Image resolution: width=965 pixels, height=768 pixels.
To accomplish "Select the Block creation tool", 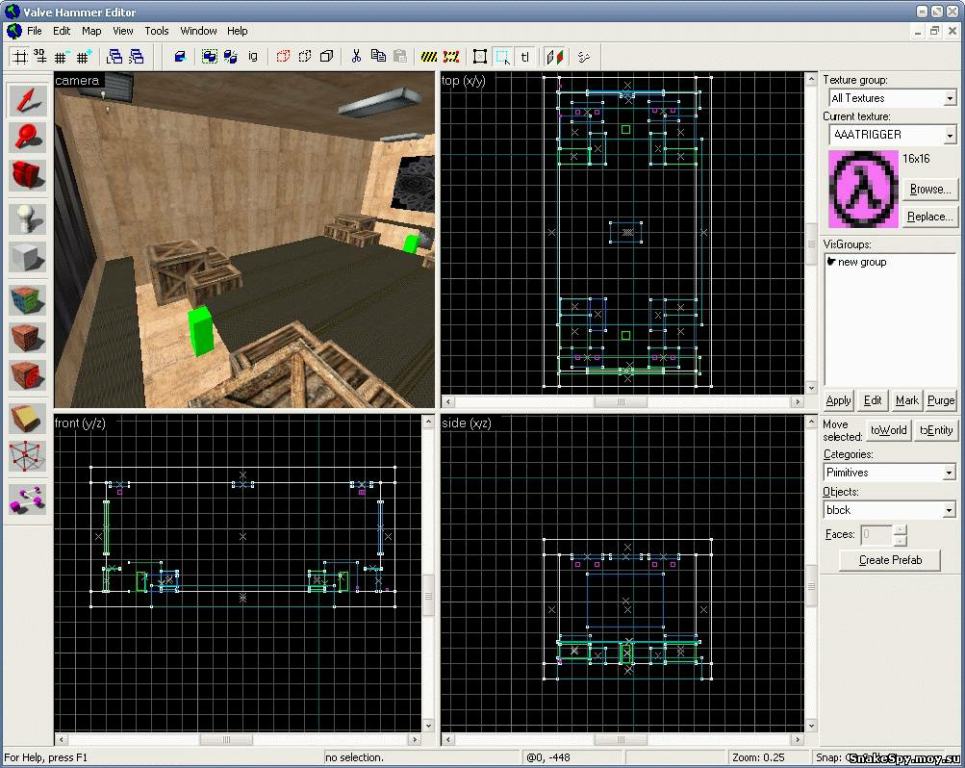I will (28, 257).
